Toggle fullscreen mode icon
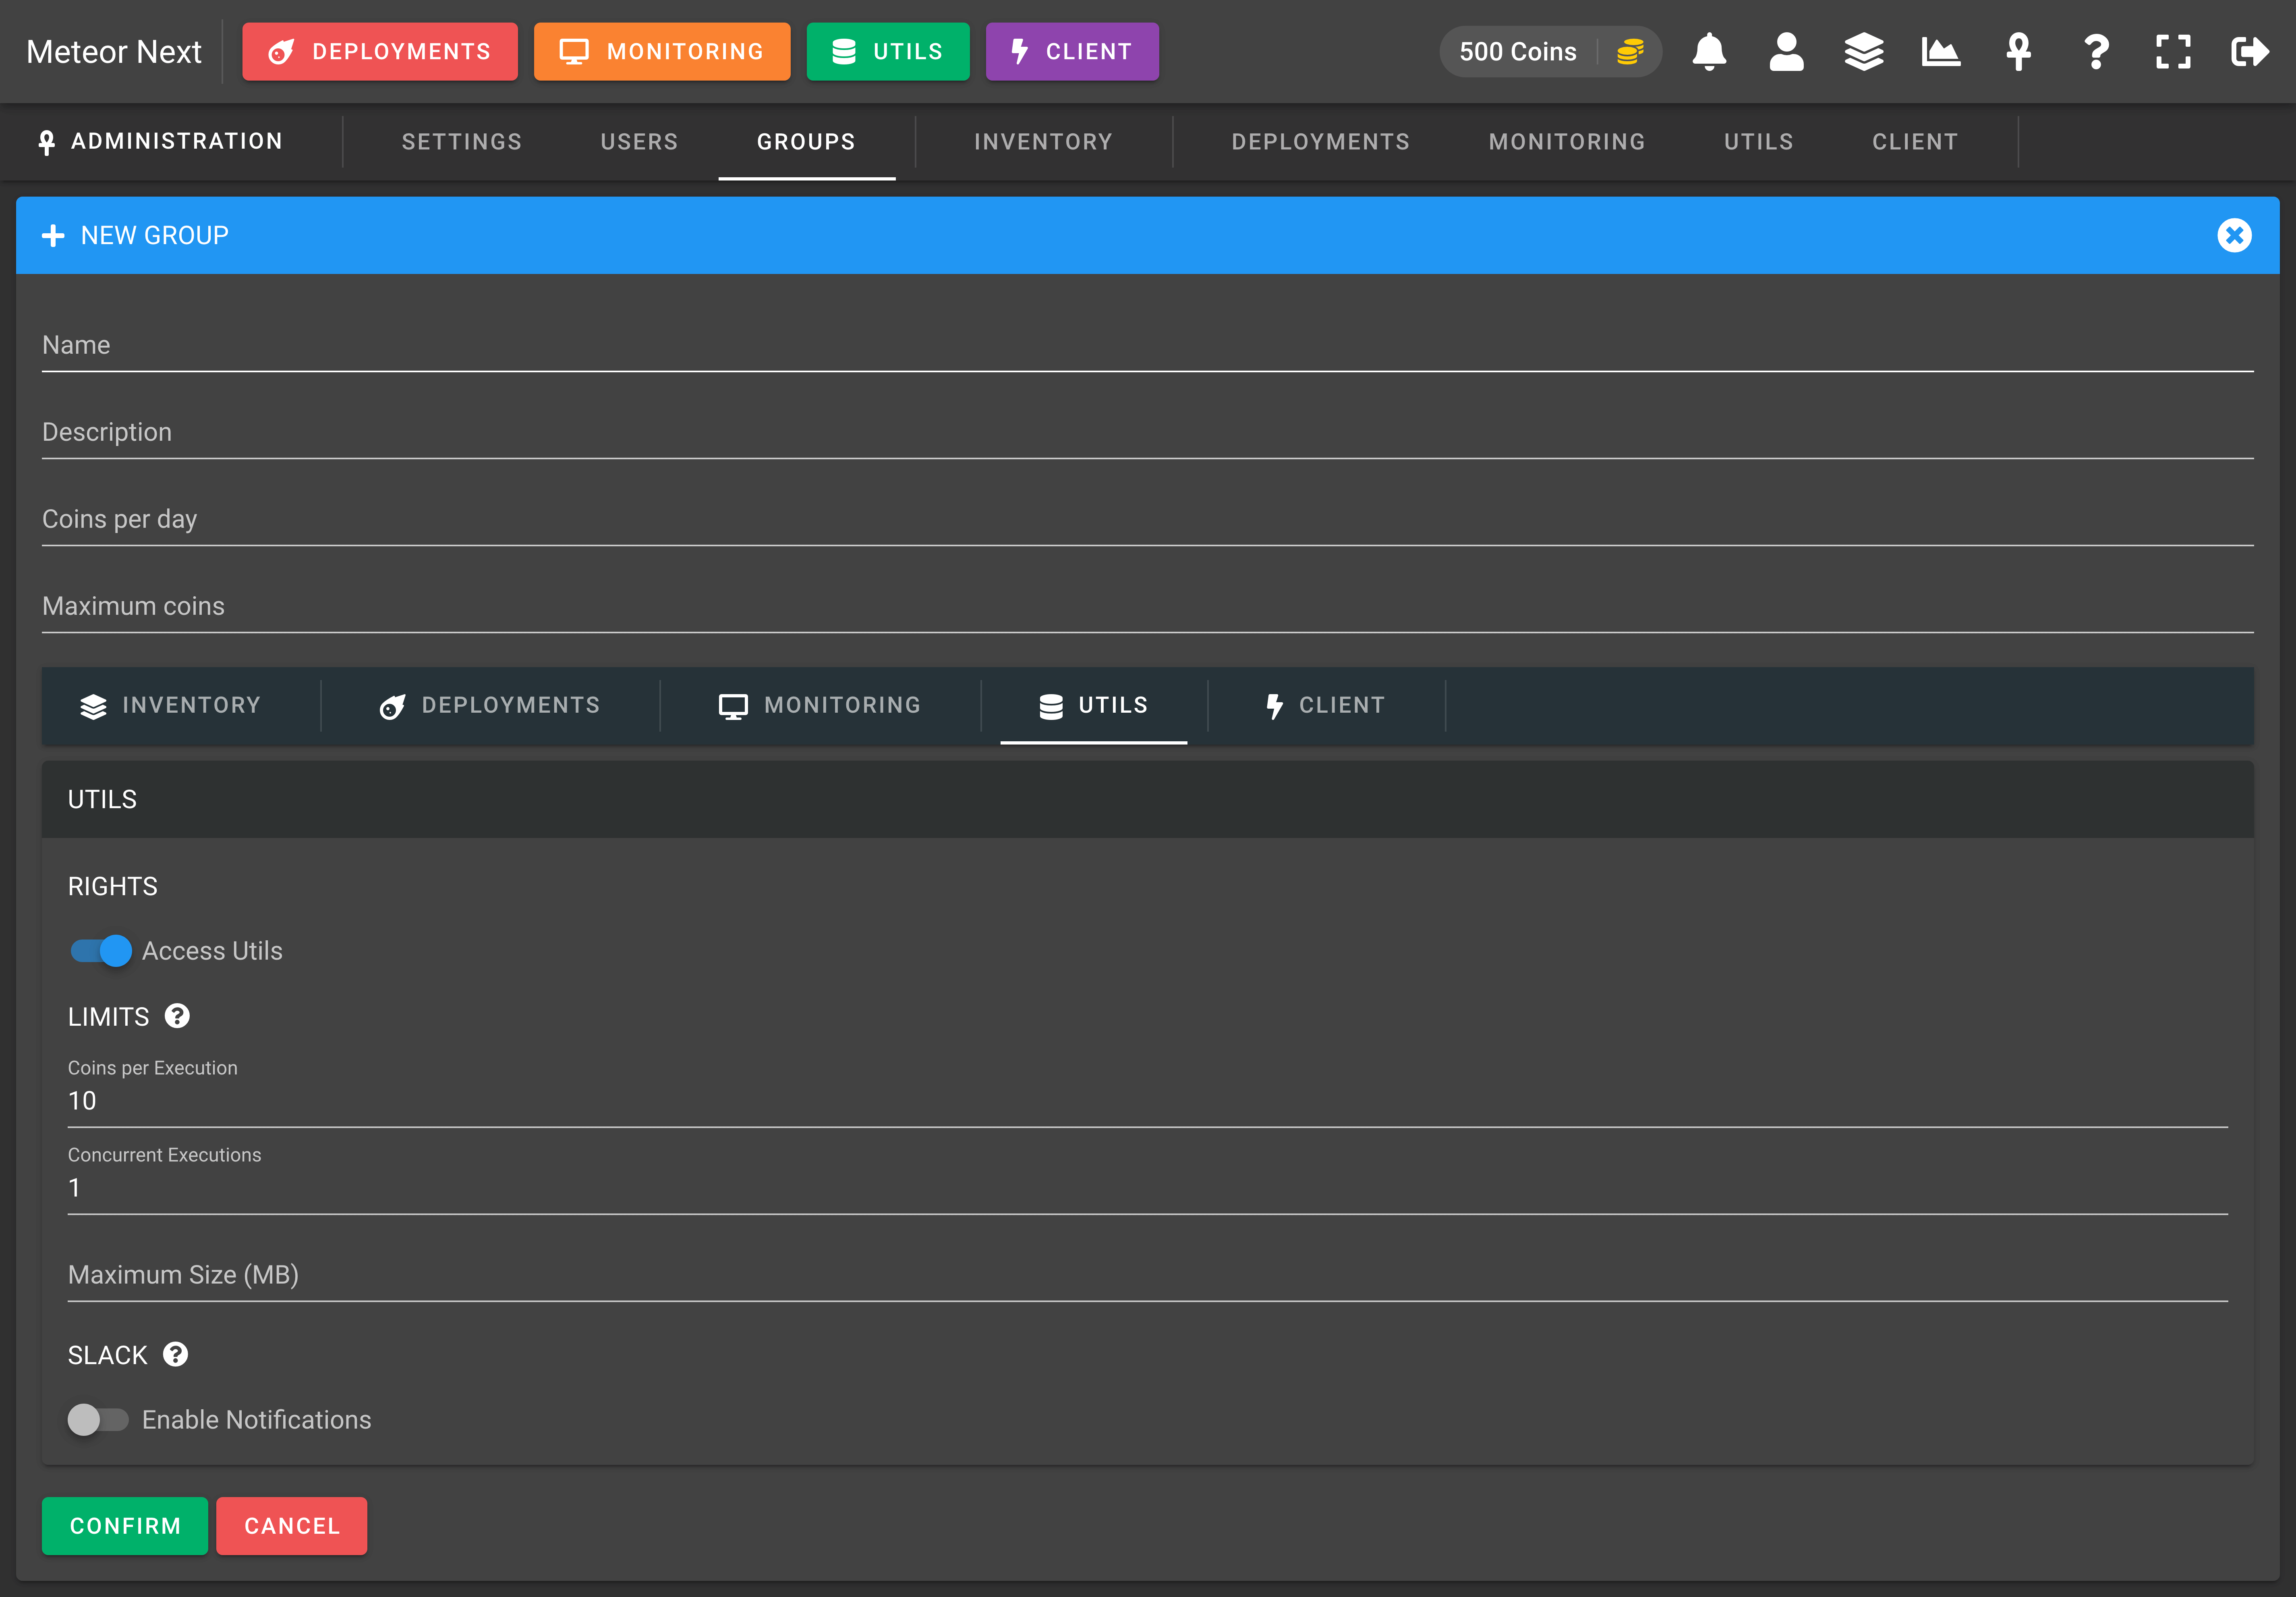 [x=2173, y=52]
